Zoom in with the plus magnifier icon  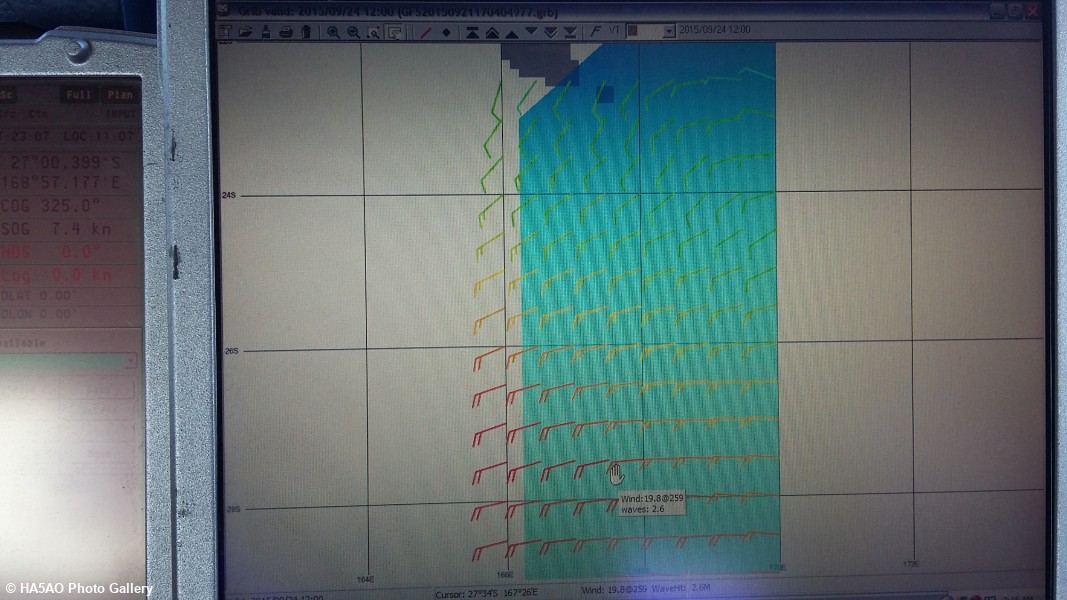[x=333, y=32]
